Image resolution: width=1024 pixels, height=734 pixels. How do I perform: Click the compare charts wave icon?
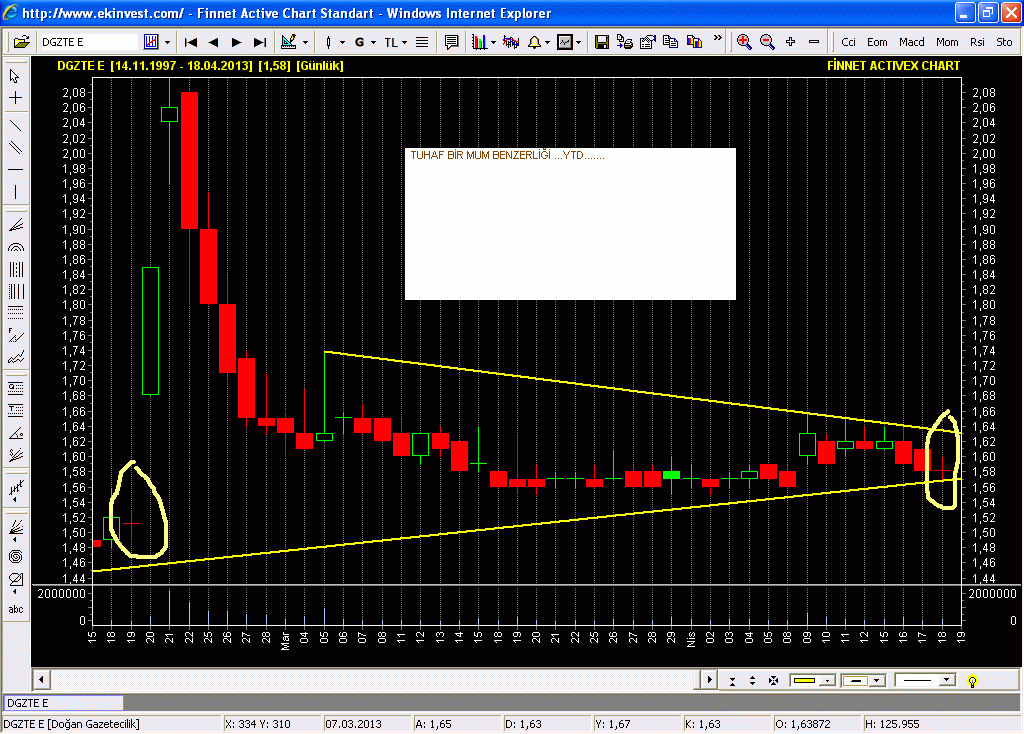(x=511, y=42)
